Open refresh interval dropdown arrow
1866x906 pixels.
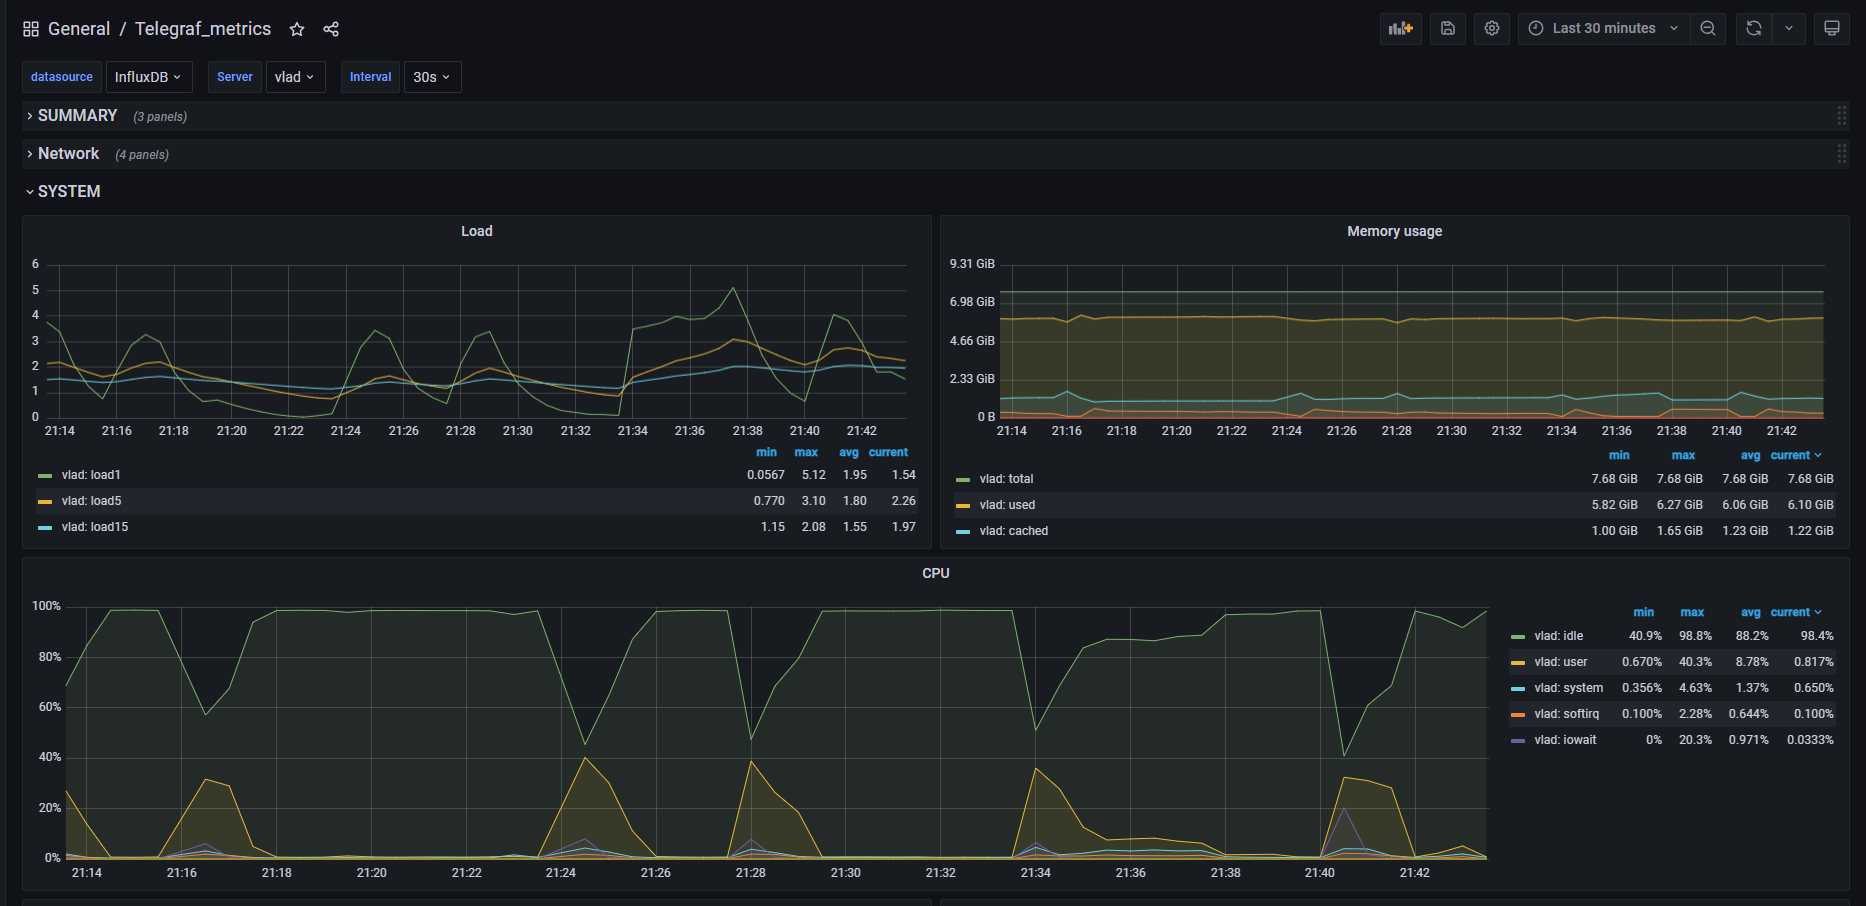1789,28
